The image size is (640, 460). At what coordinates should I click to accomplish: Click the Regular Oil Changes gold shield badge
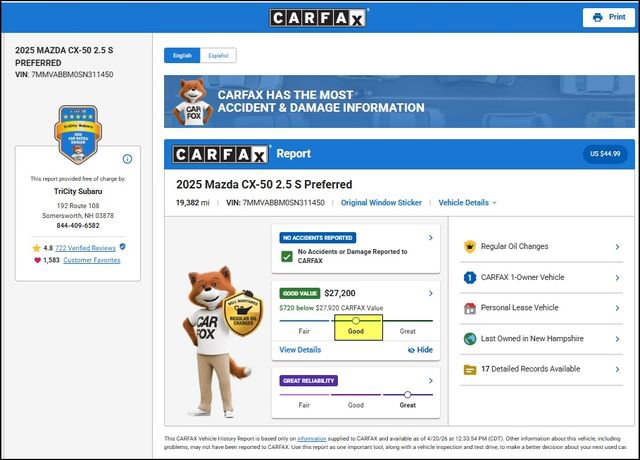[x=243, y=313]
